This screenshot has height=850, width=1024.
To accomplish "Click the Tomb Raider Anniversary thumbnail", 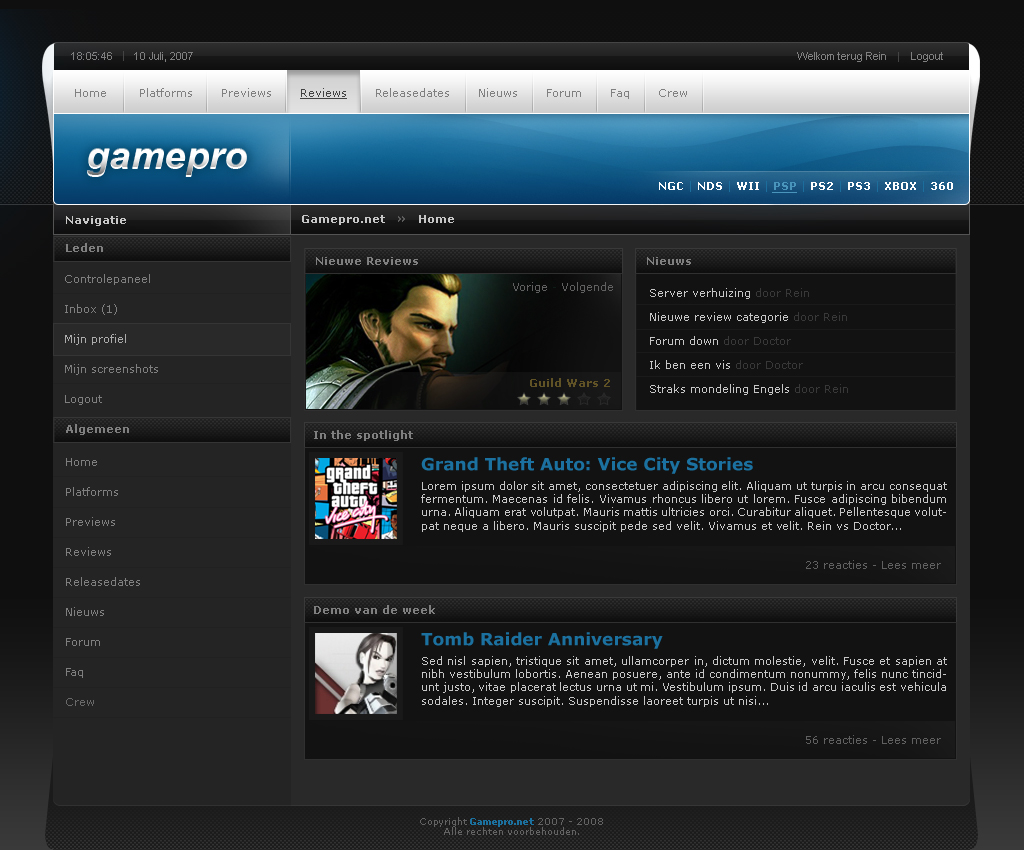I will (x=356, y=673).
